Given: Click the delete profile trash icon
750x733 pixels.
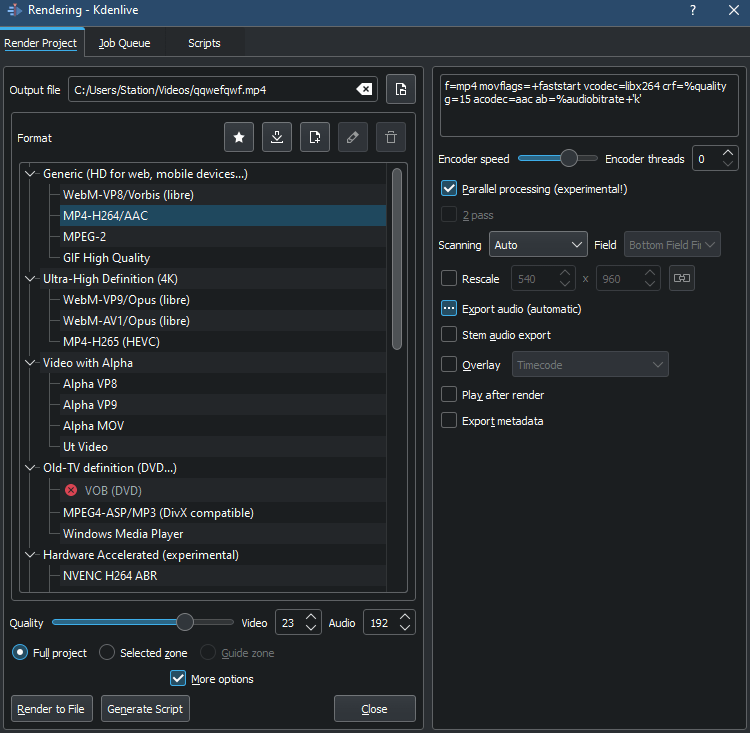Looking at the screenshot, I should (x=391, y=137).
